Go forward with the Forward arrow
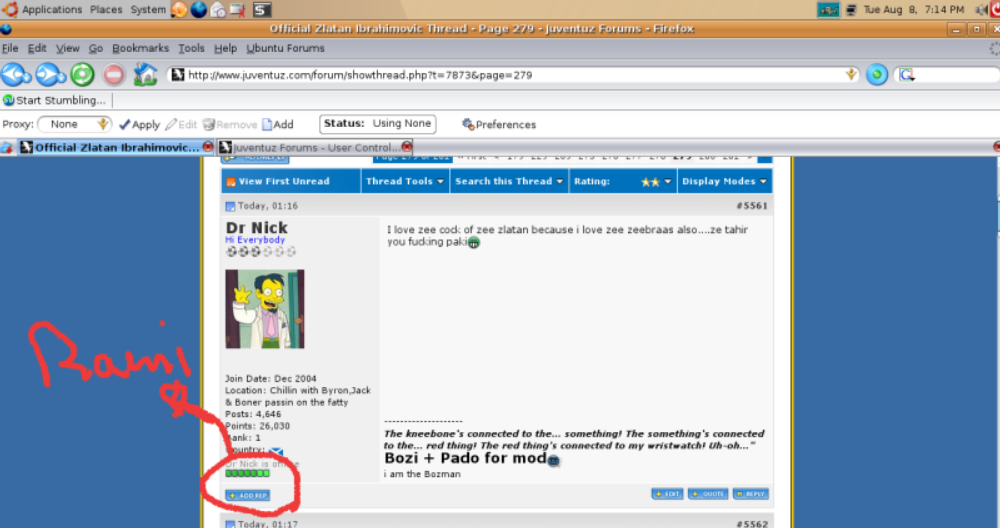The width and height of the screenshot is (1000, 528). click(x=50, y=75)
